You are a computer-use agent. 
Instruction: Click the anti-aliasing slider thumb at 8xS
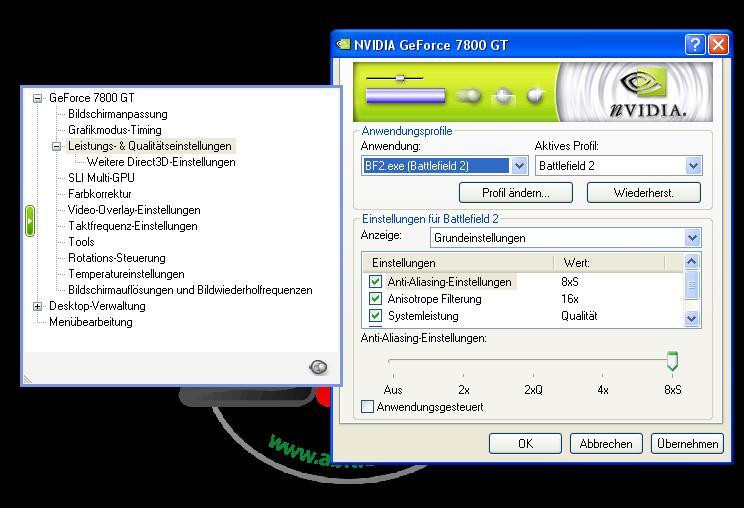click(672, 361)
